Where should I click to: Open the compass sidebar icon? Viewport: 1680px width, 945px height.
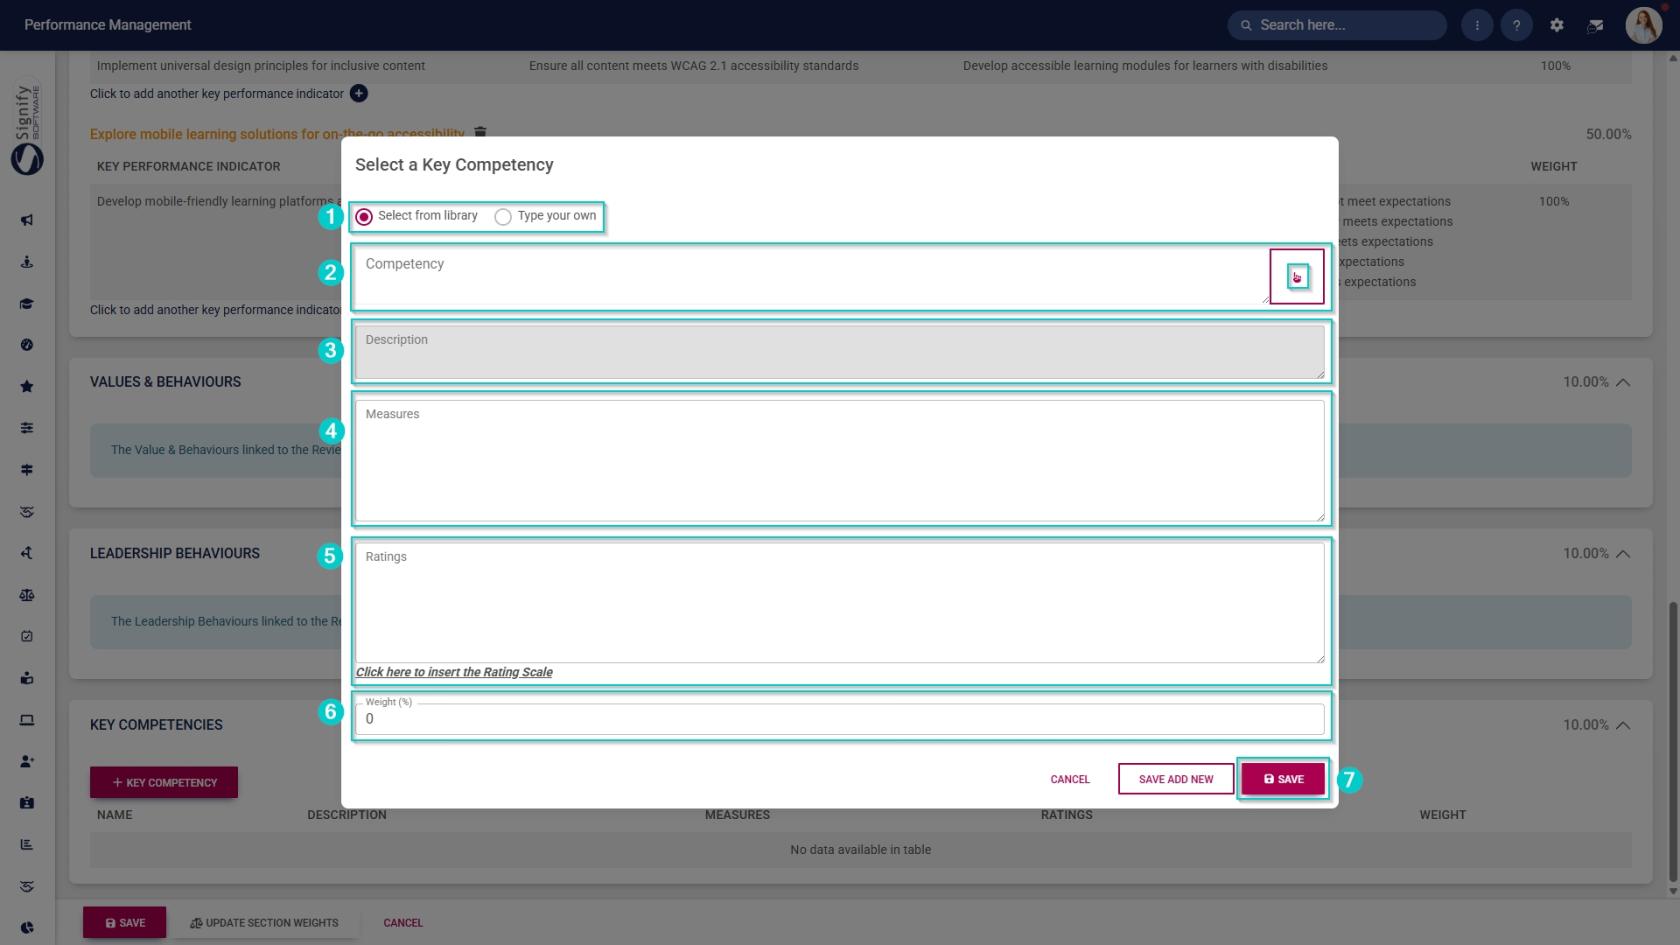tap(27, 345)
